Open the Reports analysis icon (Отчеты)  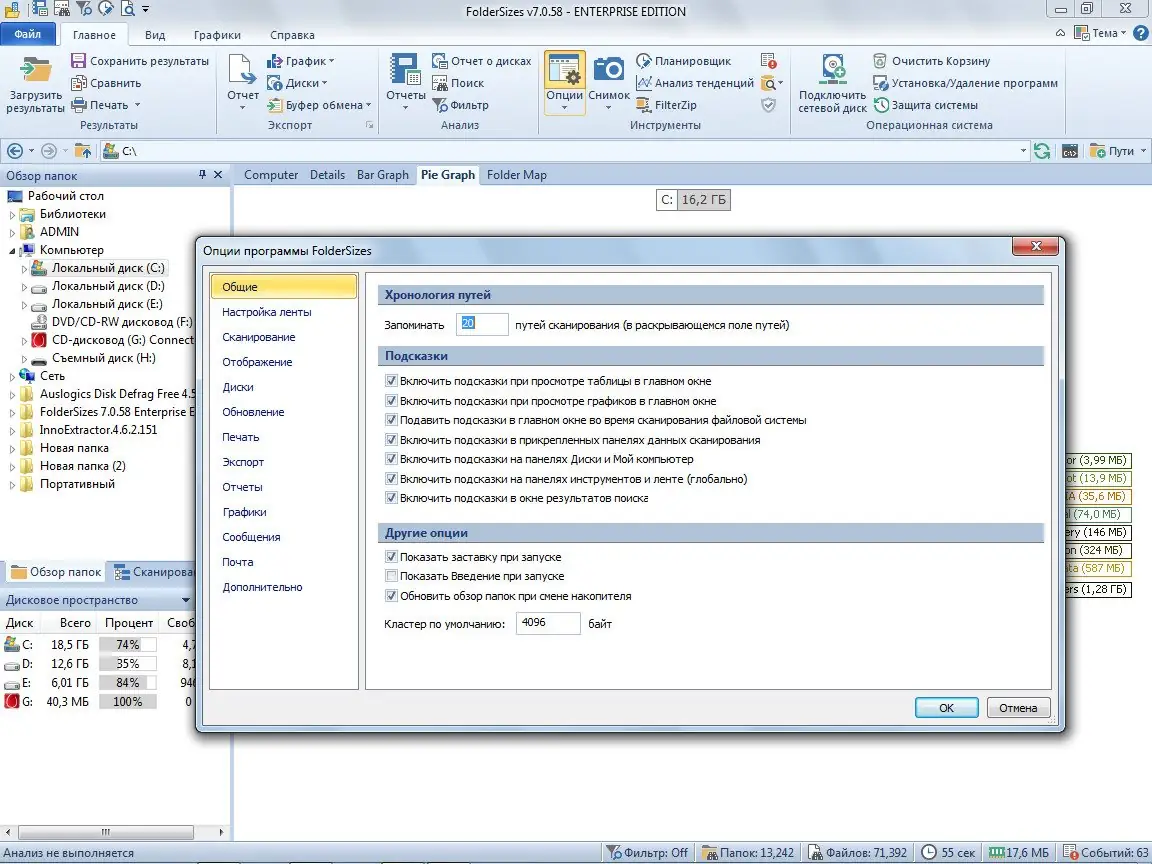pos(406,70)
